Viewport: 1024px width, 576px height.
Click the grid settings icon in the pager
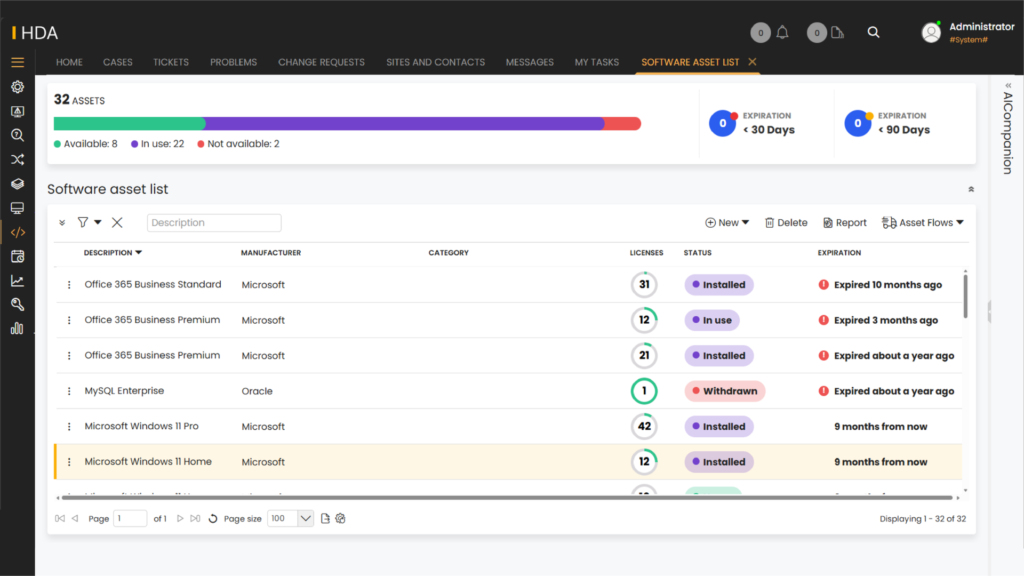pos(340,519)
